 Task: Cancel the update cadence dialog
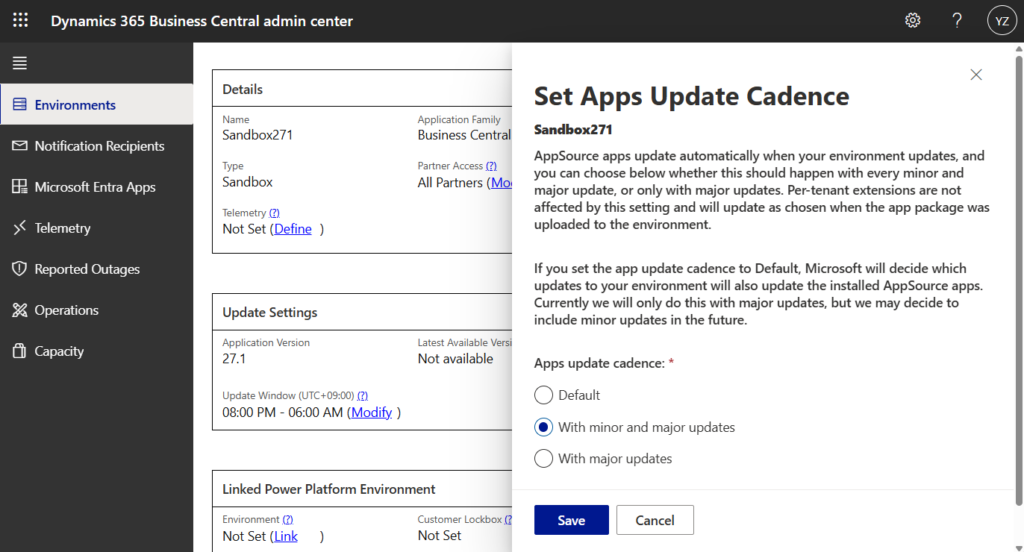[x=654, y=520]
